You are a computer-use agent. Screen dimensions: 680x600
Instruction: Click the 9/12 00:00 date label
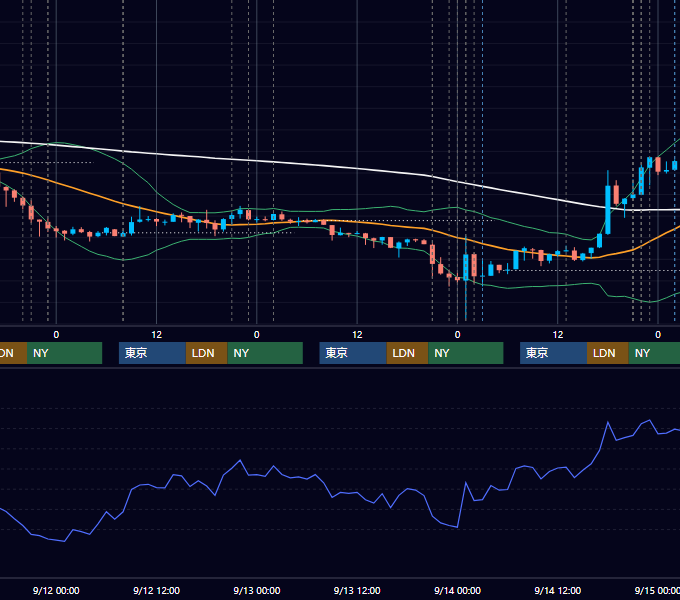coord(56,590)
